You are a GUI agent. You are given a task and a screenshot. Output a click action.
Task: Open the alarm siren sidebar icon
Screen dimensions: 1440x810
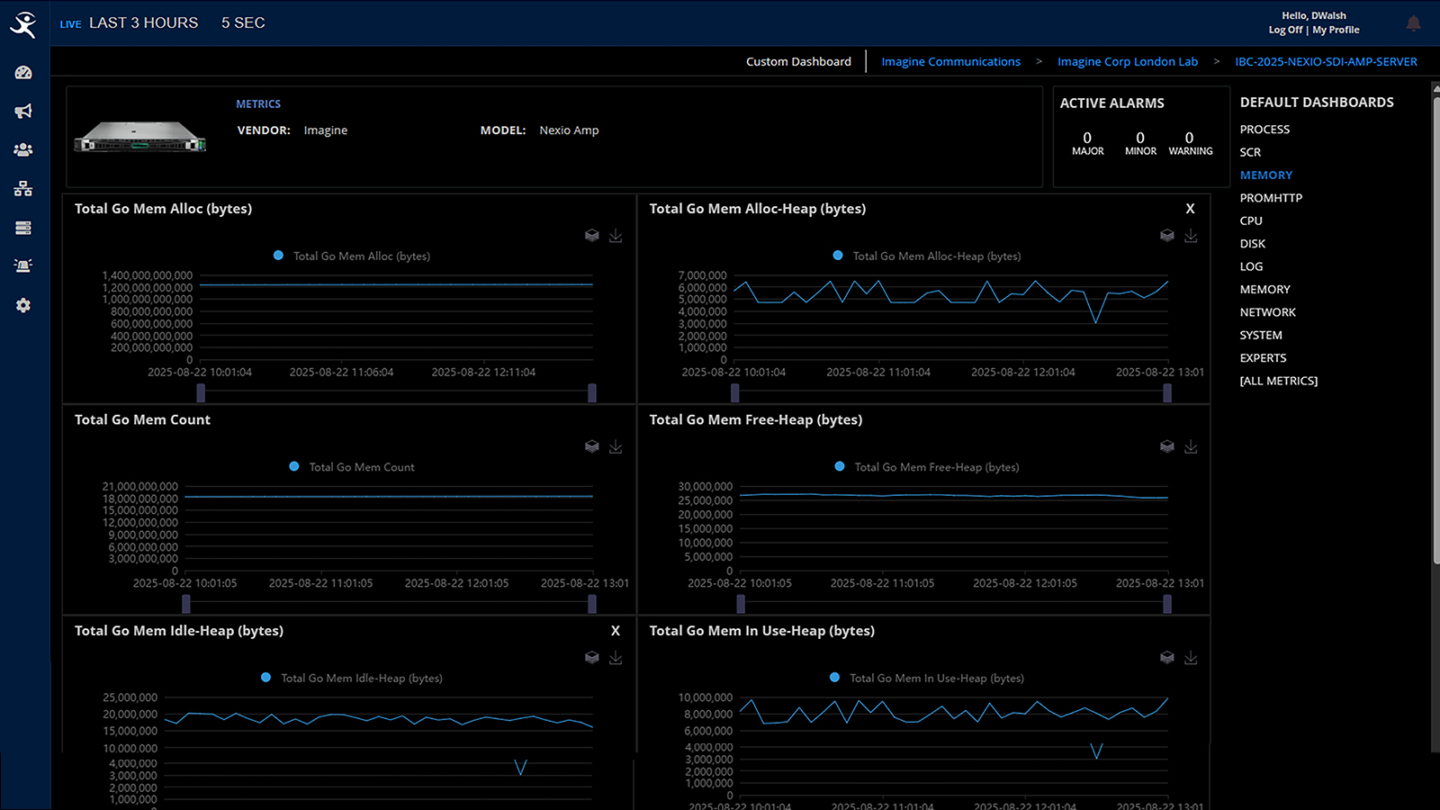[x=23, y=266]
